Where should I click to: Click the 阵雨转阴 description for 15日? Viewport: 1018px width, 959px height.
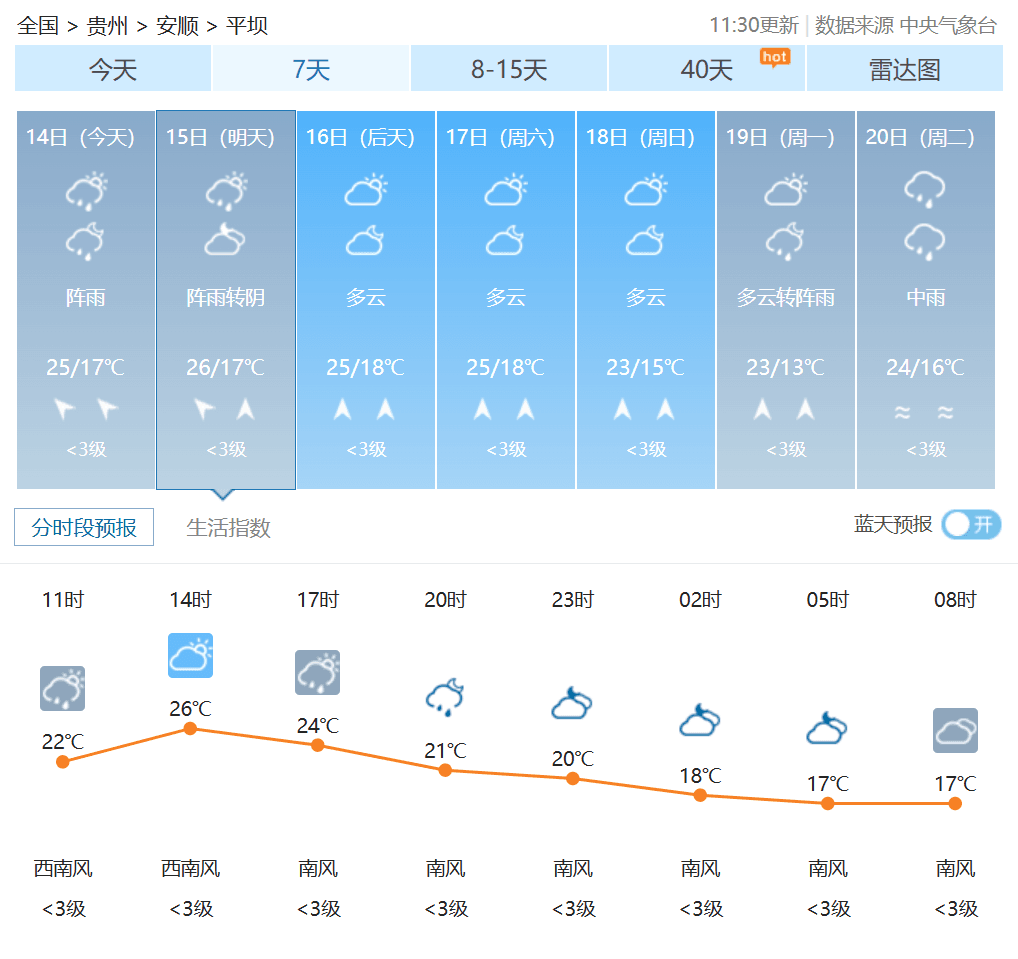225,297
